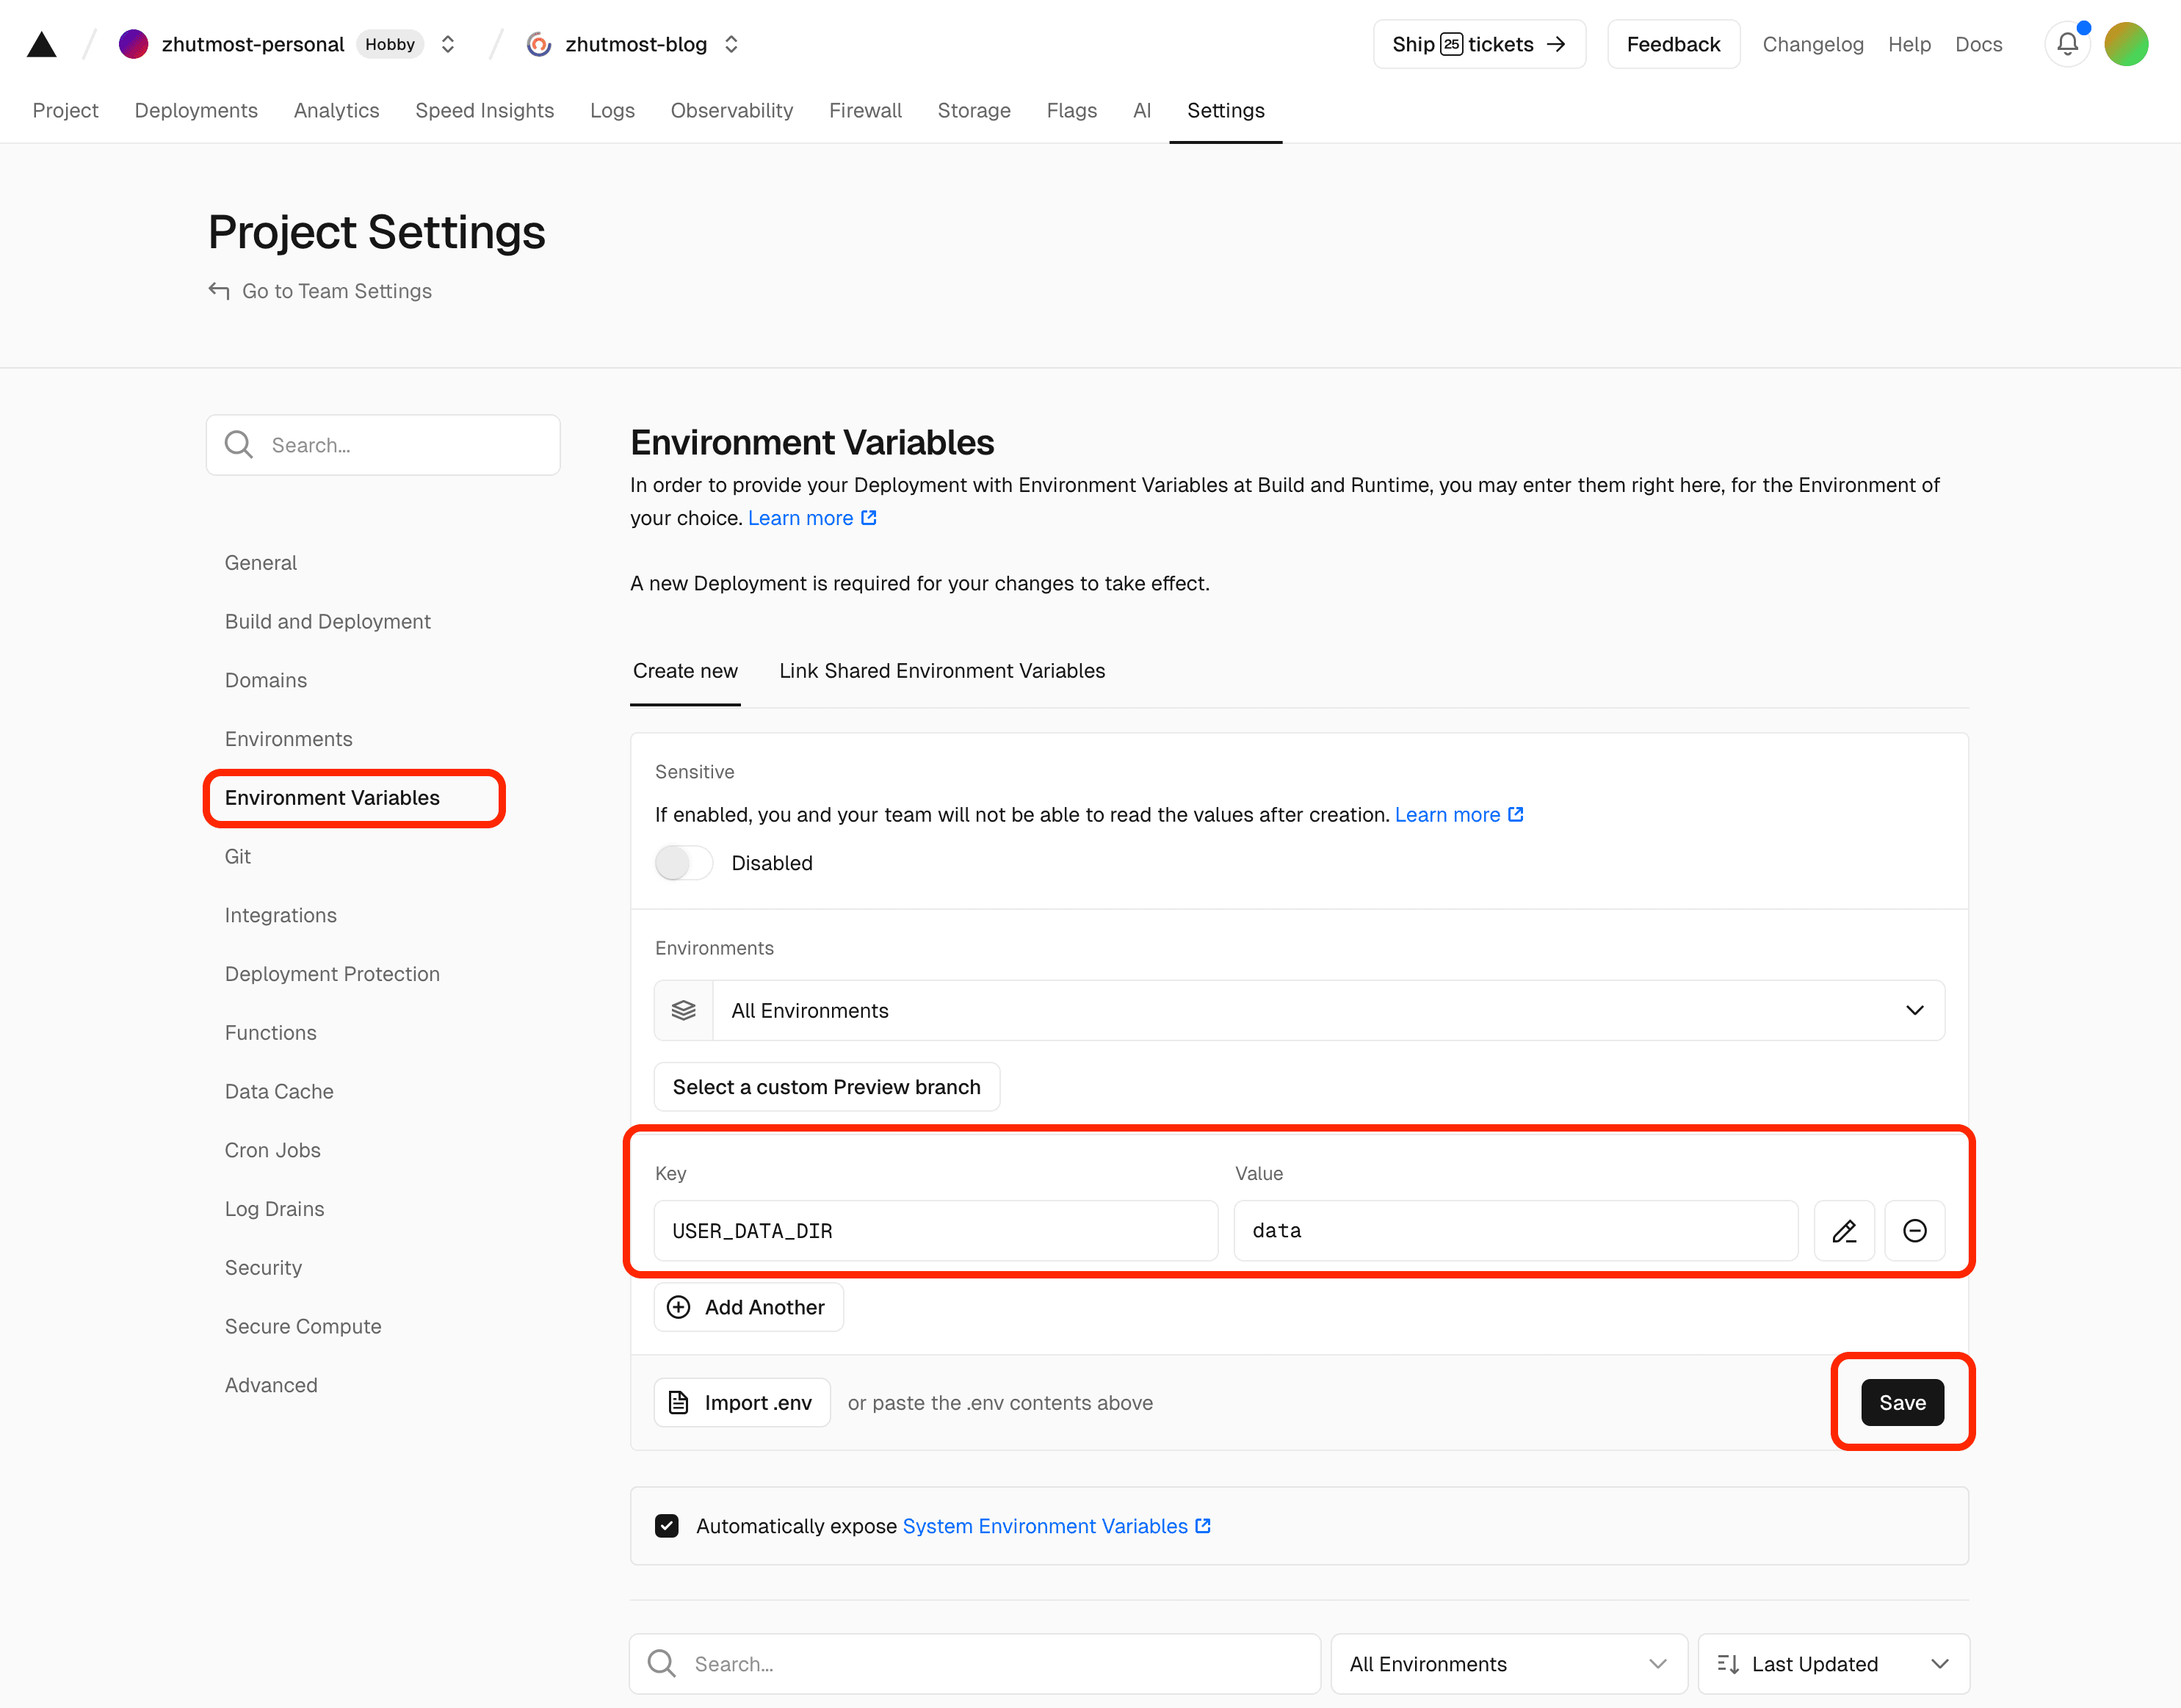Screen dimensions: 2181x1708
Task: Expand the team switcher chevrons
Action: (x=448, y=44)
